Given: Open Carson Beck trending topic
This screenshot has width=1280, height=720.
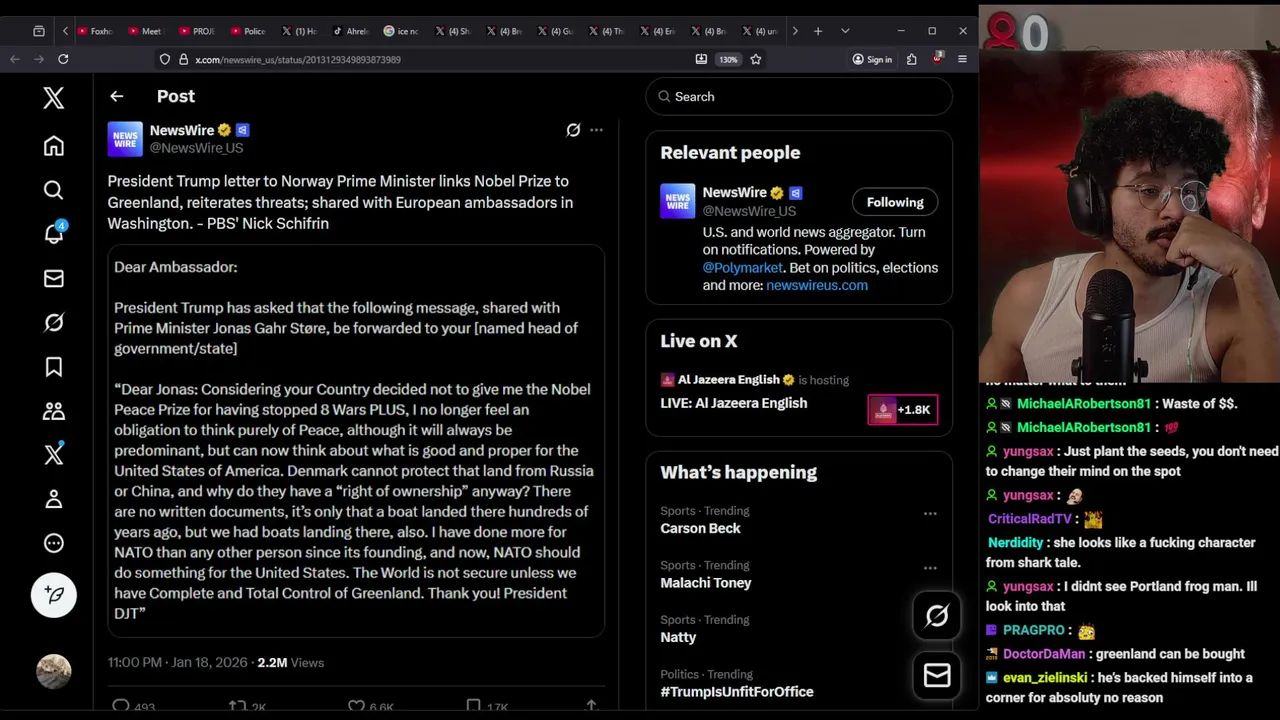Looking at the screenshot, I should (x=700, y=528).
